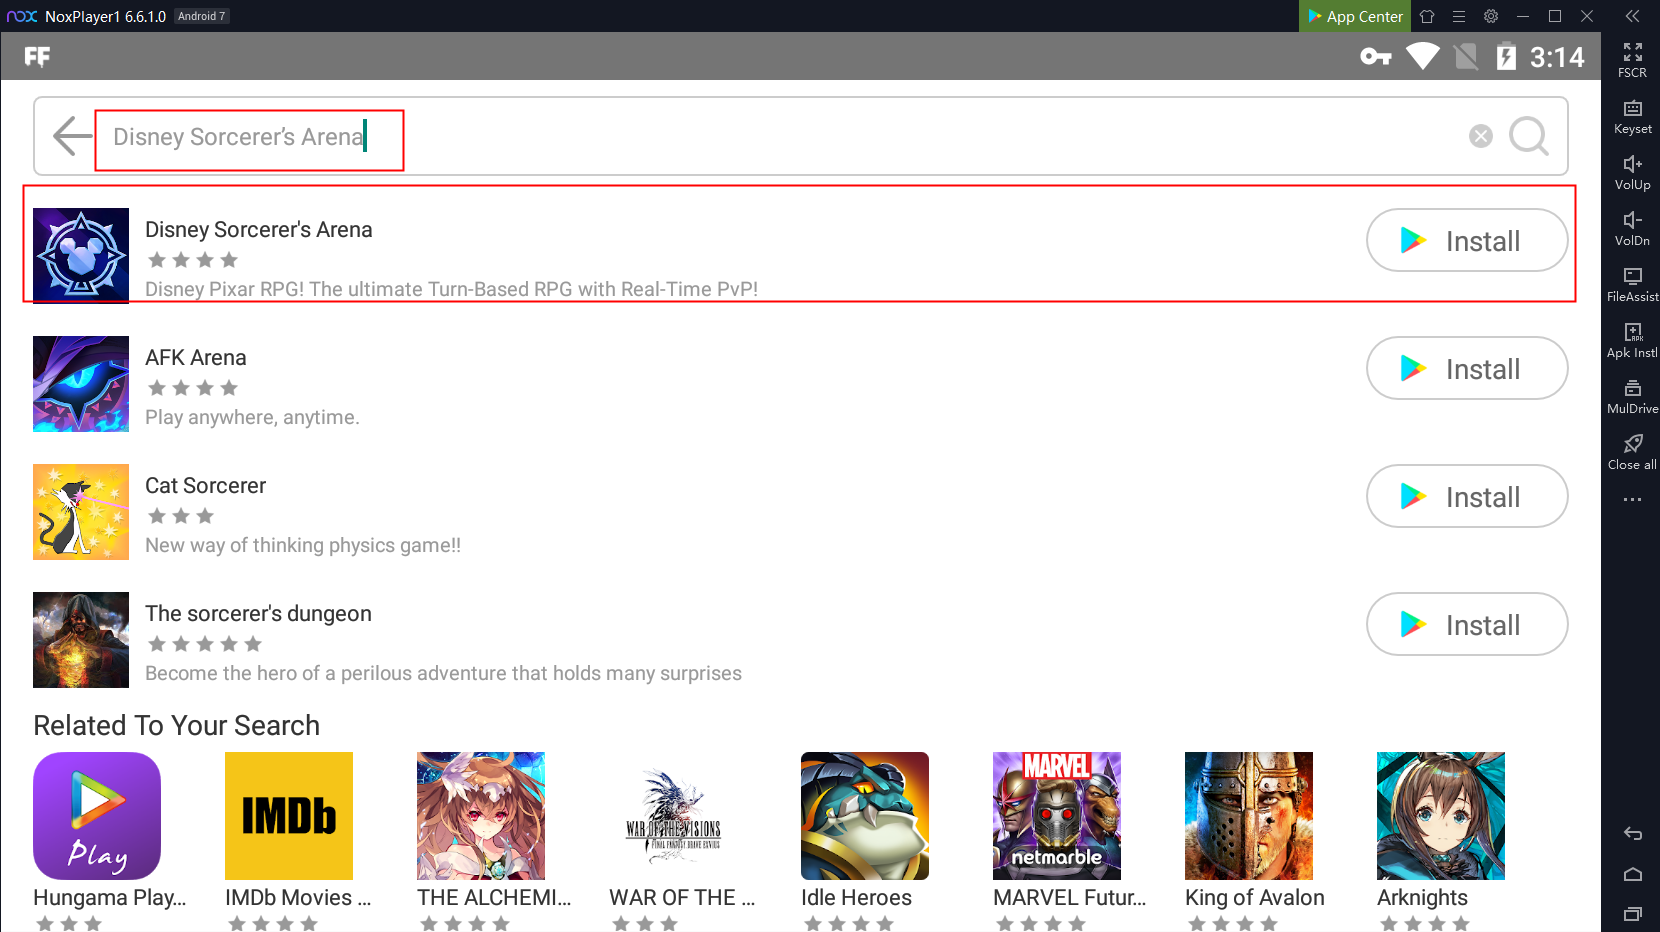Open the Arknights app thumbnail
Screen dimensions: 1660x932
pos(1440,816)
